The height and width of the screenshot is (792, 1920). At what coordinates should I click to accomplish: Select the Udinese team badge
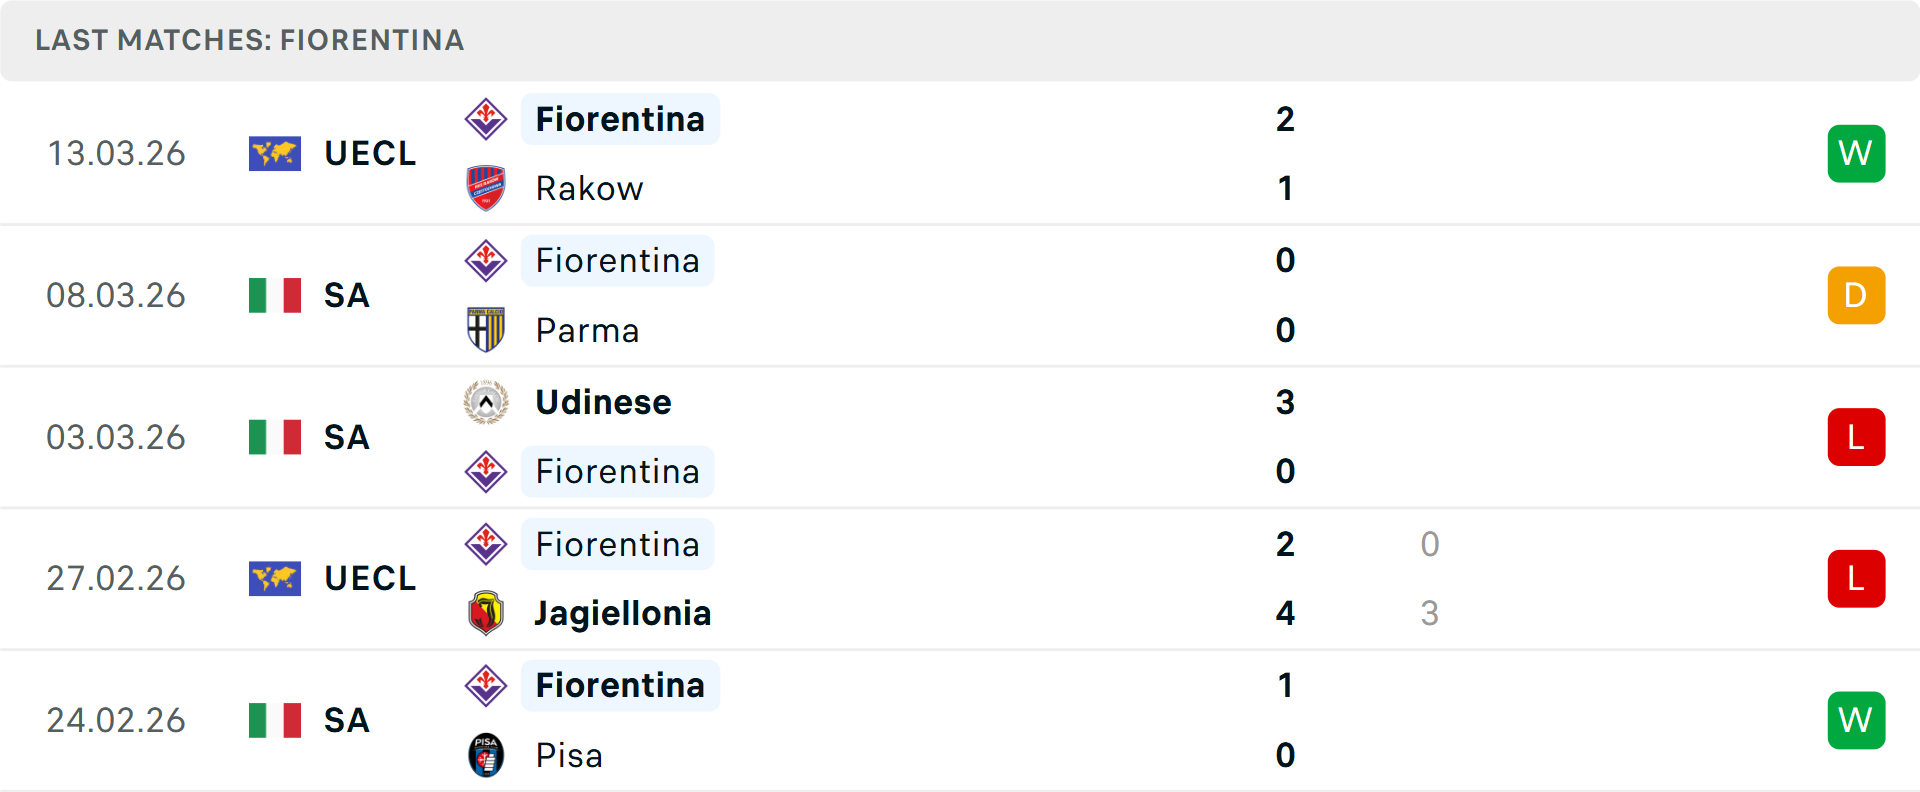(486, 402)
